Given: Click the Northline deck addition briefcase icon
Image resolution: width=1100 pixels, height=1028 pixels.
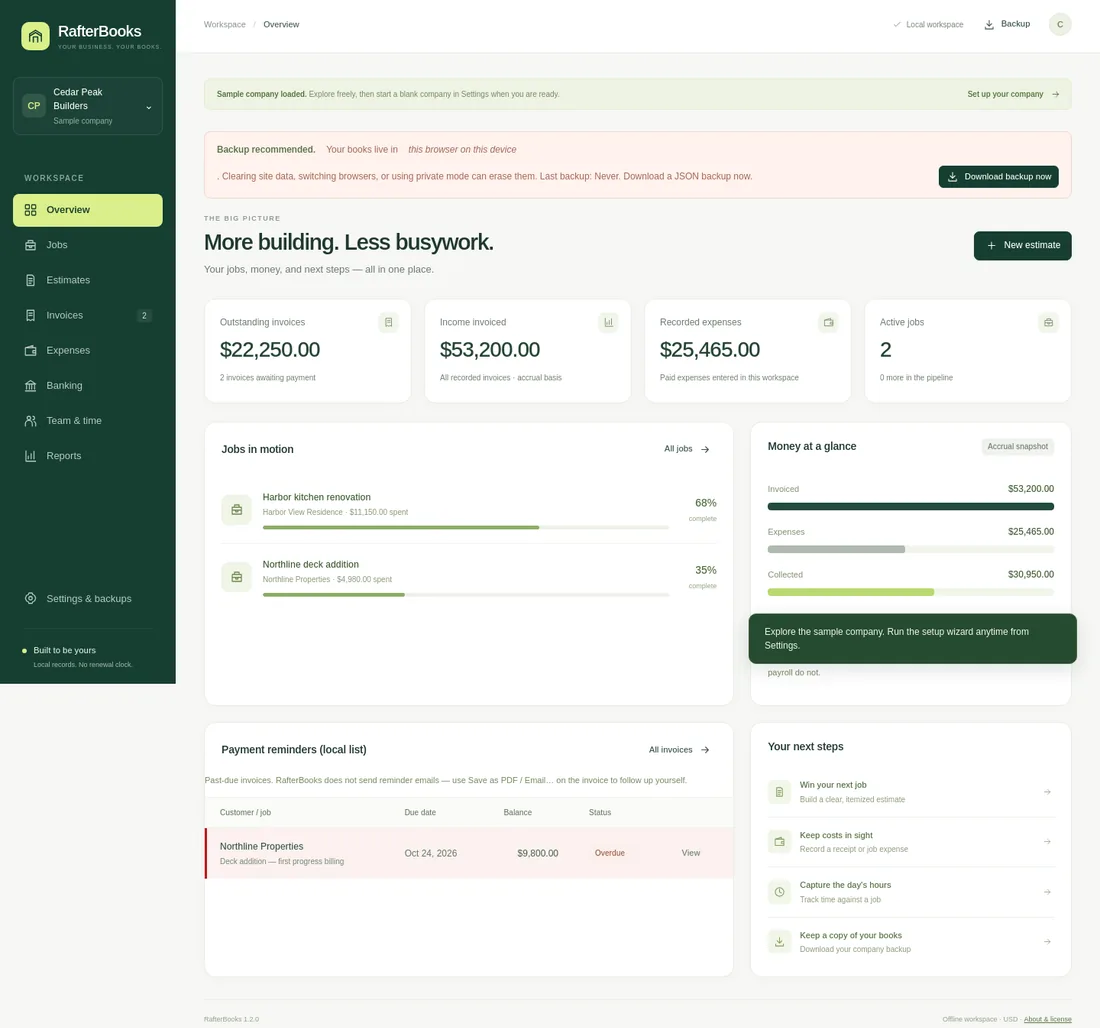Looking at the screenshot, I should 236,577.
